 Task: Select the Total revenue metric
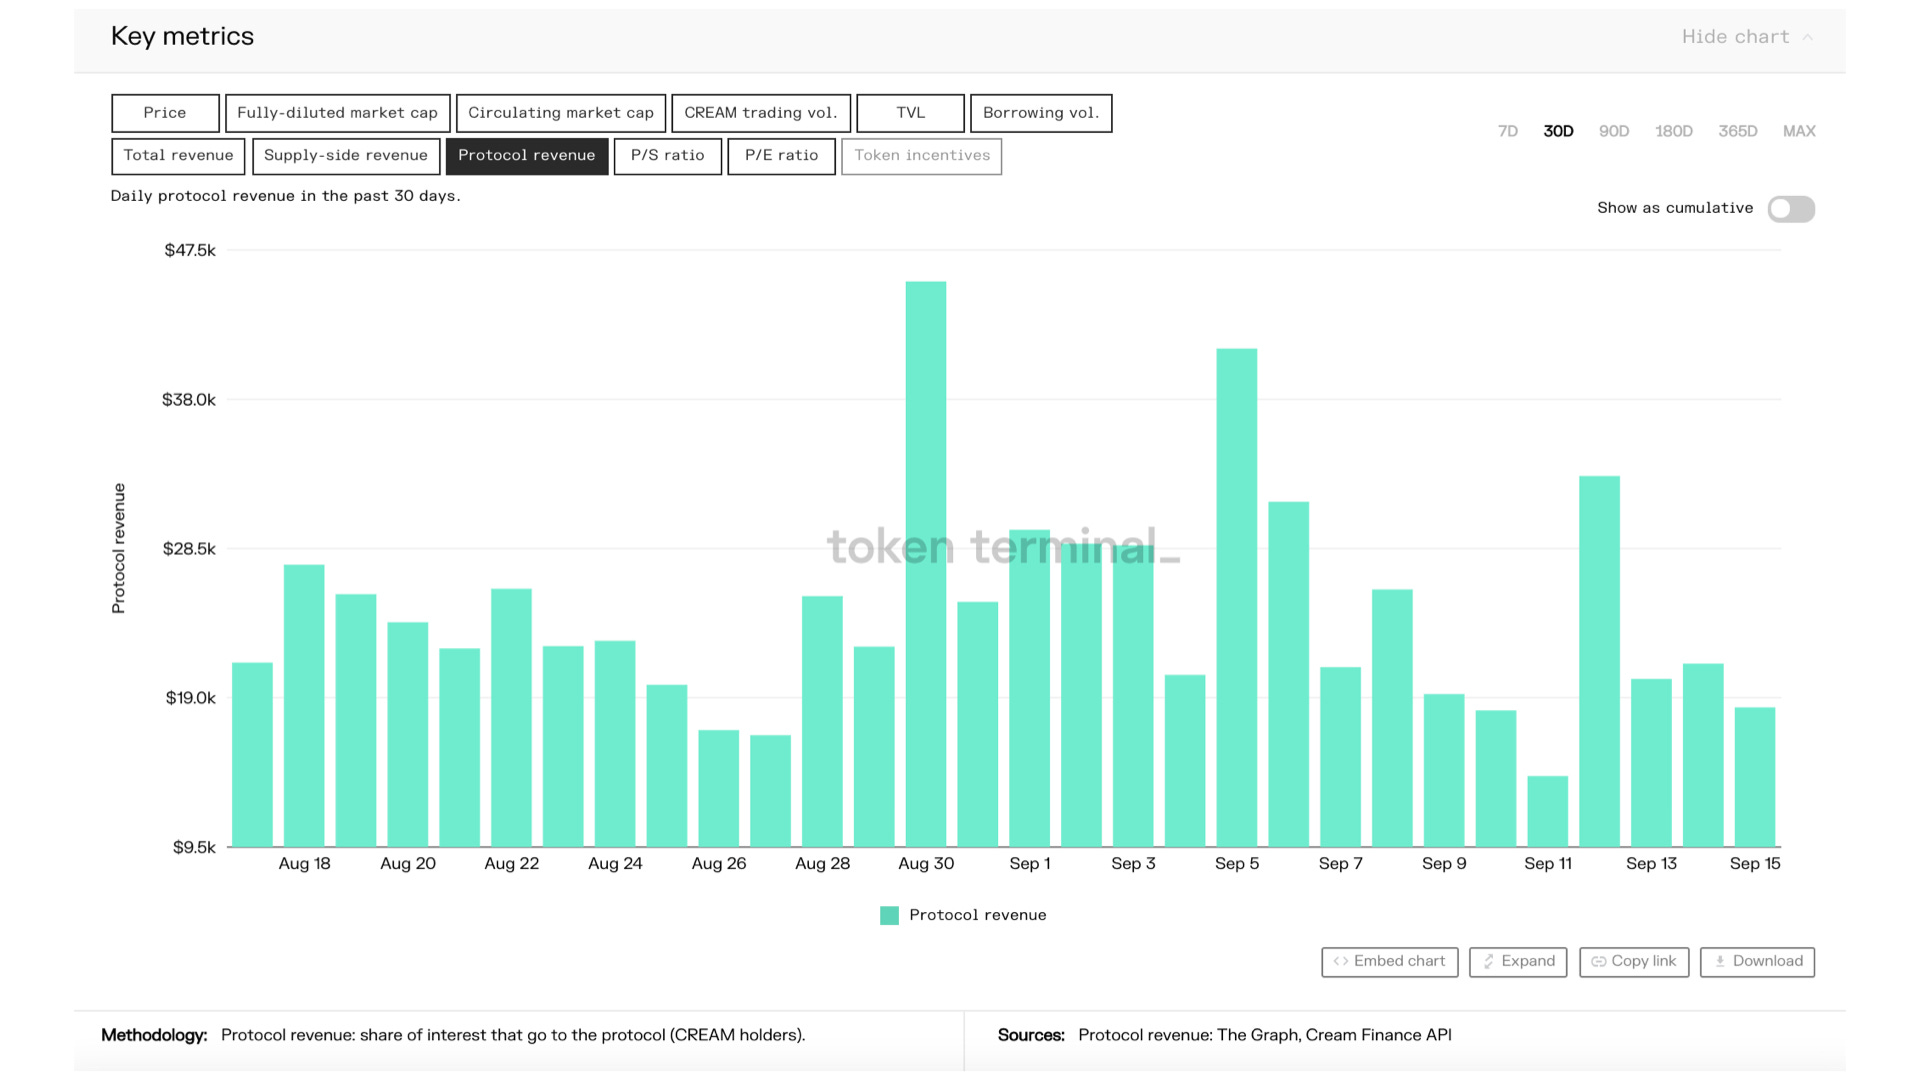point(178,156)
